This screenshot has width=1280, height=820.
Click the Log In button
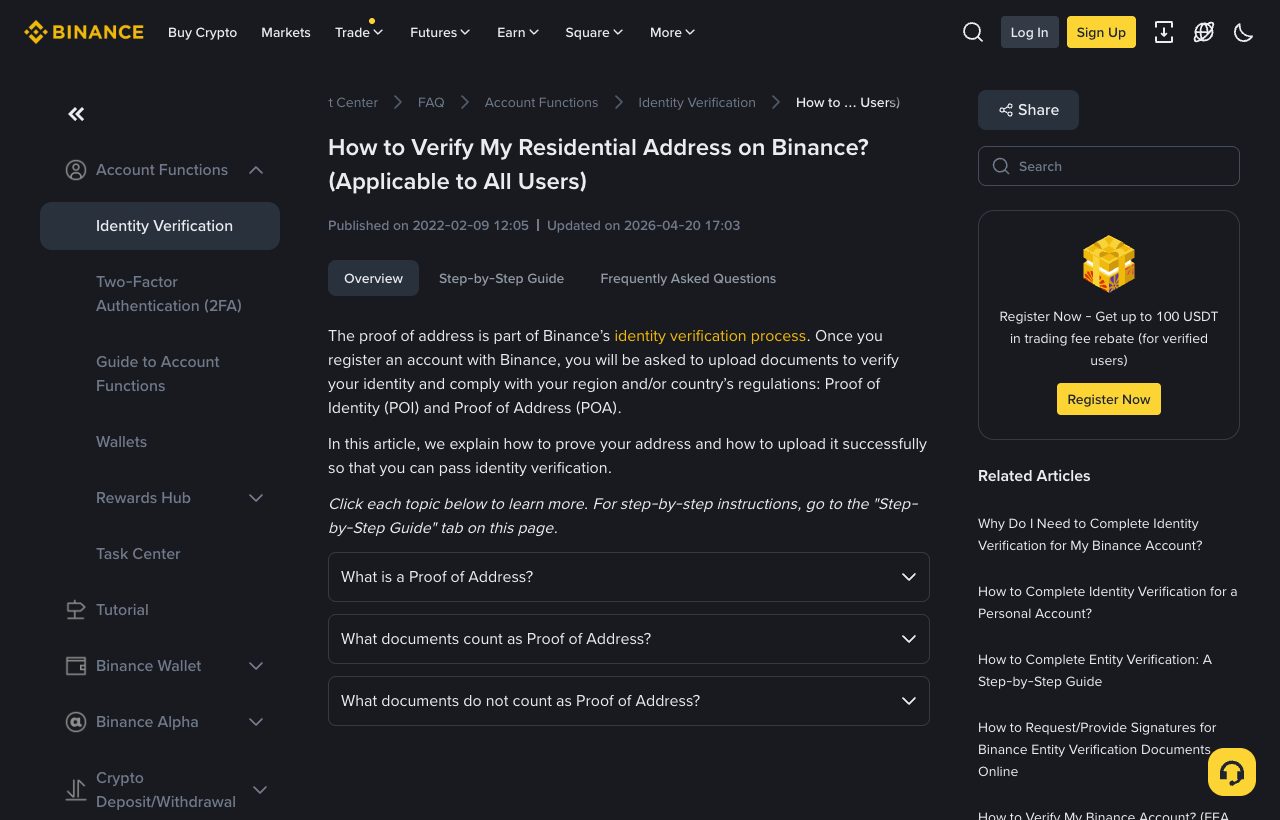(1030, 32)
